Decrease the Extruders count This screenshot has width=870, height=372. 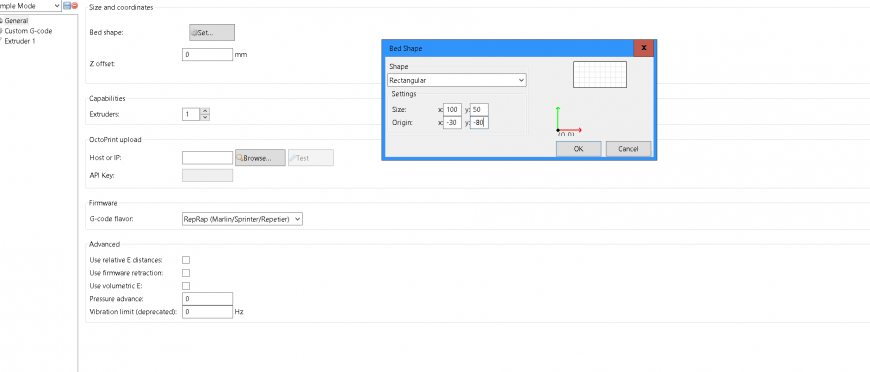pyautogui.click(x=205, y=118)
